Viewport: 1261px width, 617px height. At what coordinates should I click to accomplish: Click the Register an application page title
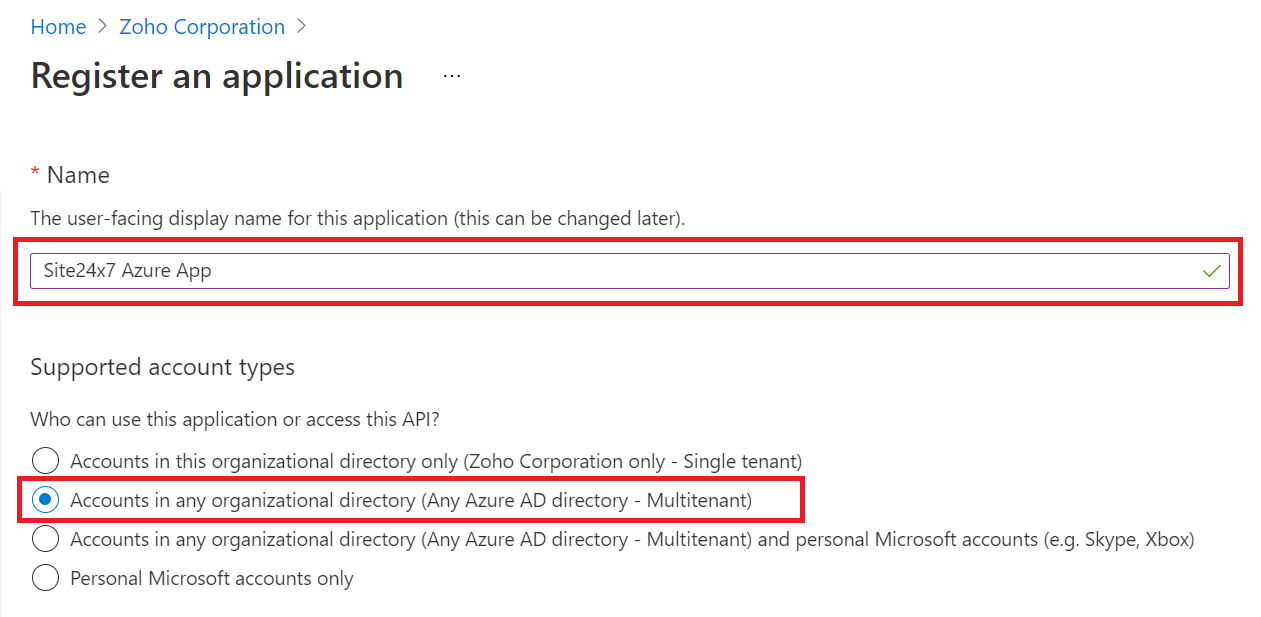point(217,77)
